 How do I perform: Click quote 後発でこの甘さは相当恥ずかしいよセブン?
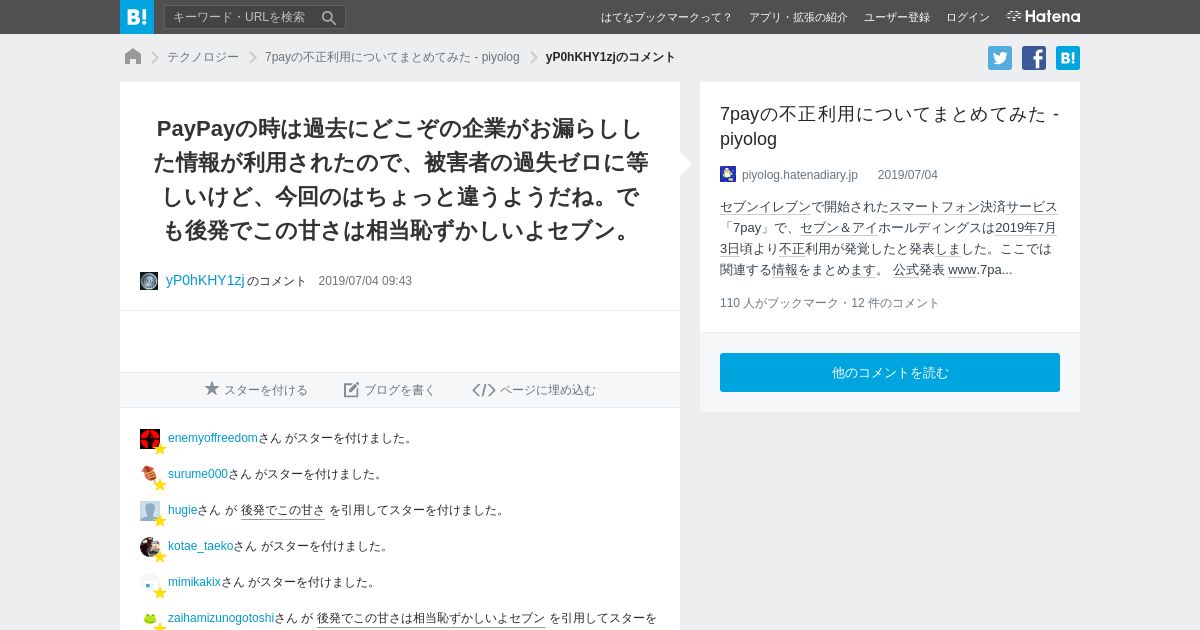[431, 618]
